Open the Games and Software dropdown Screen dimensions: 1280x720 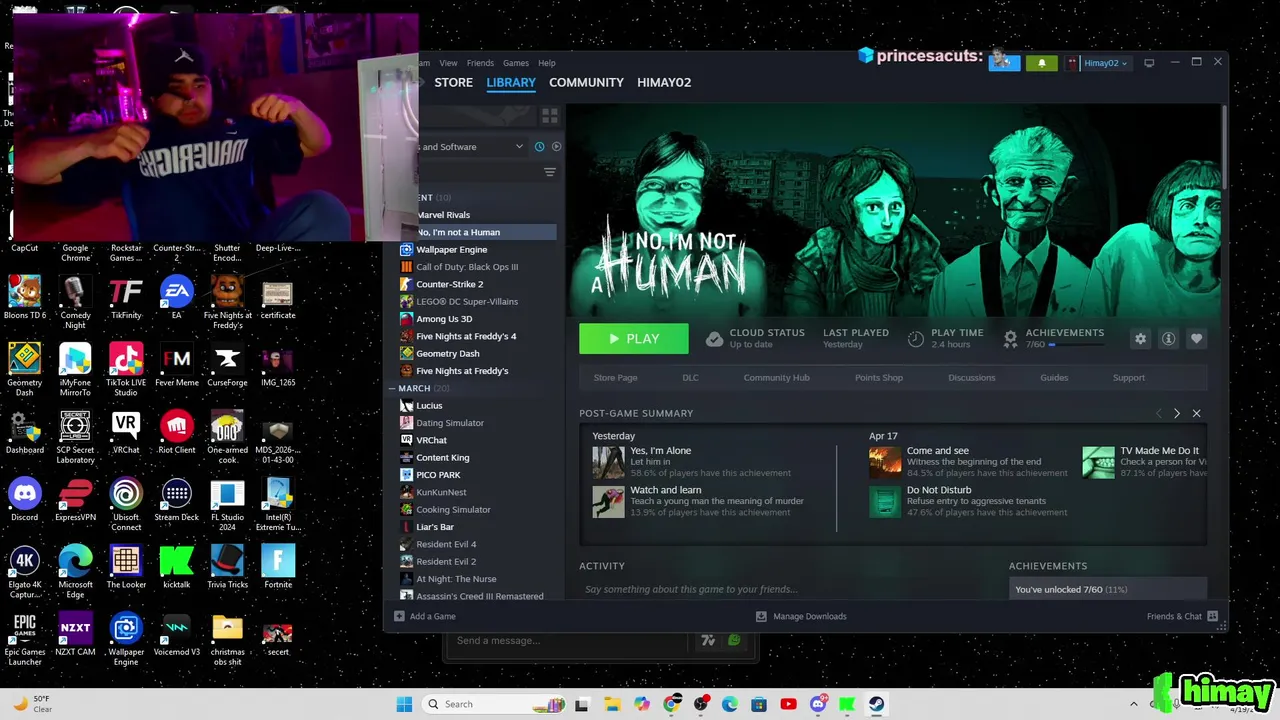point(472,147)
